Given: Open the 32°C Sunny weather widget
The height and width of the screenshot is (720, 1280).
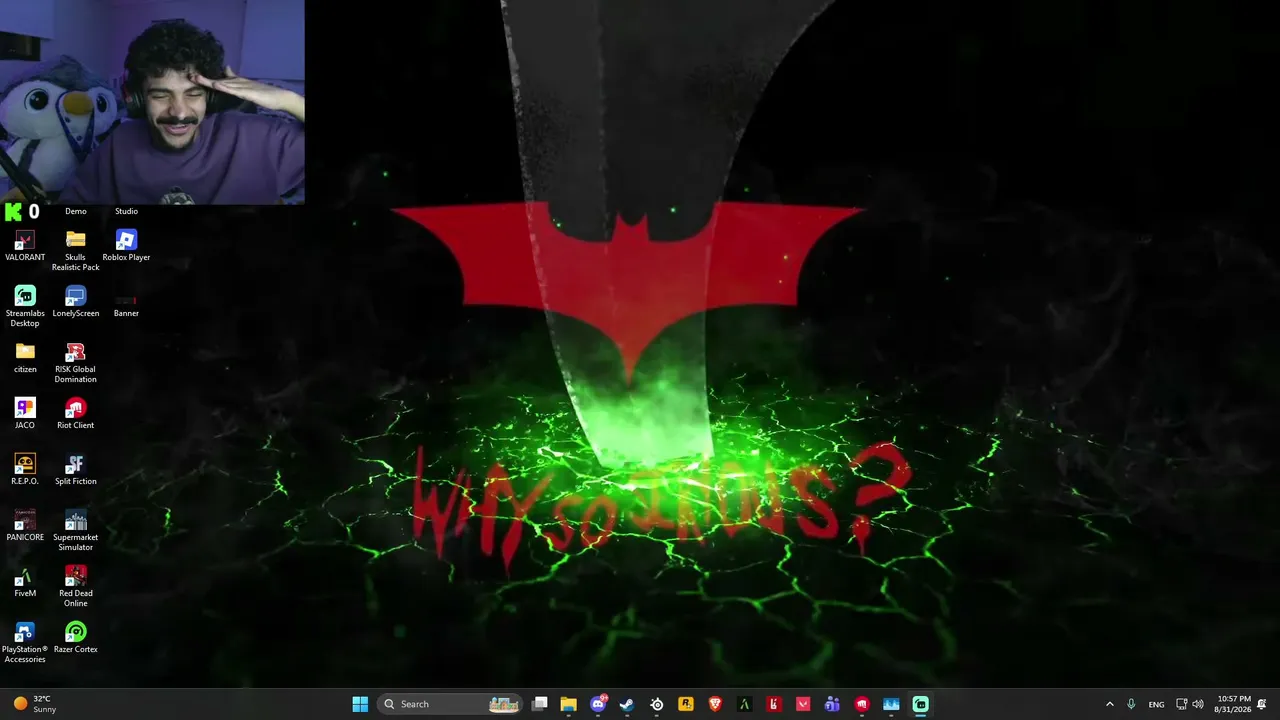Looking at the screenshot, I should tap(34, 704).
